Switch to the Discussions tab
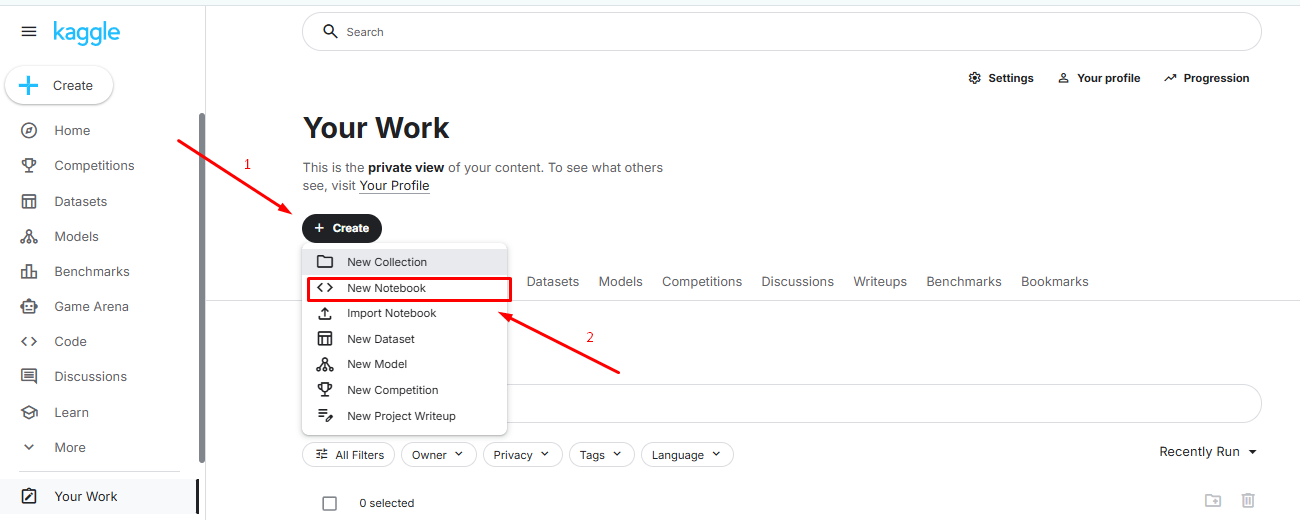 point(797,282)
